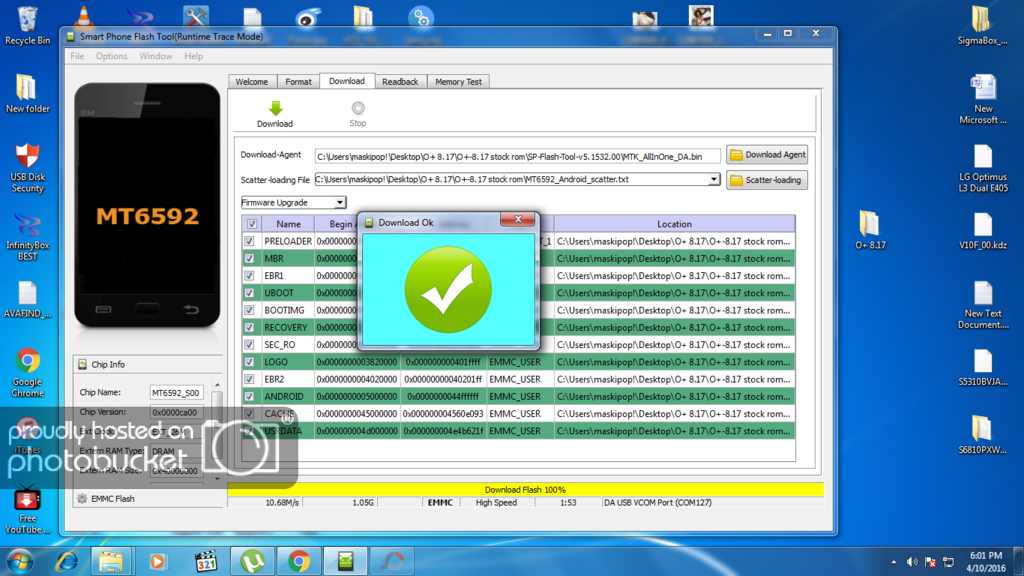The image size is (1024, 576).
Task: Open the Help menu
Action: point(193,56)
